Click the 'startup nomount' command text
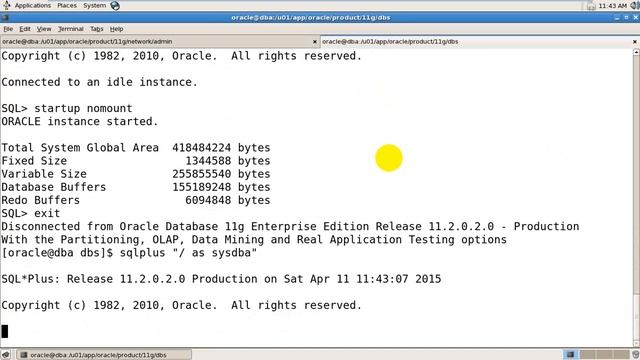The width and height of the screenshot is (640, 360). pos(83,109)
